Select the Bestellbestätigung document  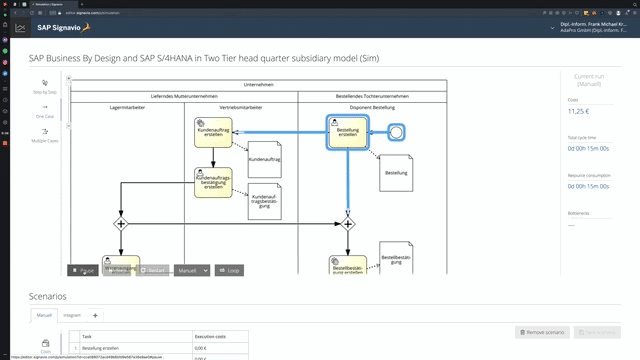coord(396,258)
